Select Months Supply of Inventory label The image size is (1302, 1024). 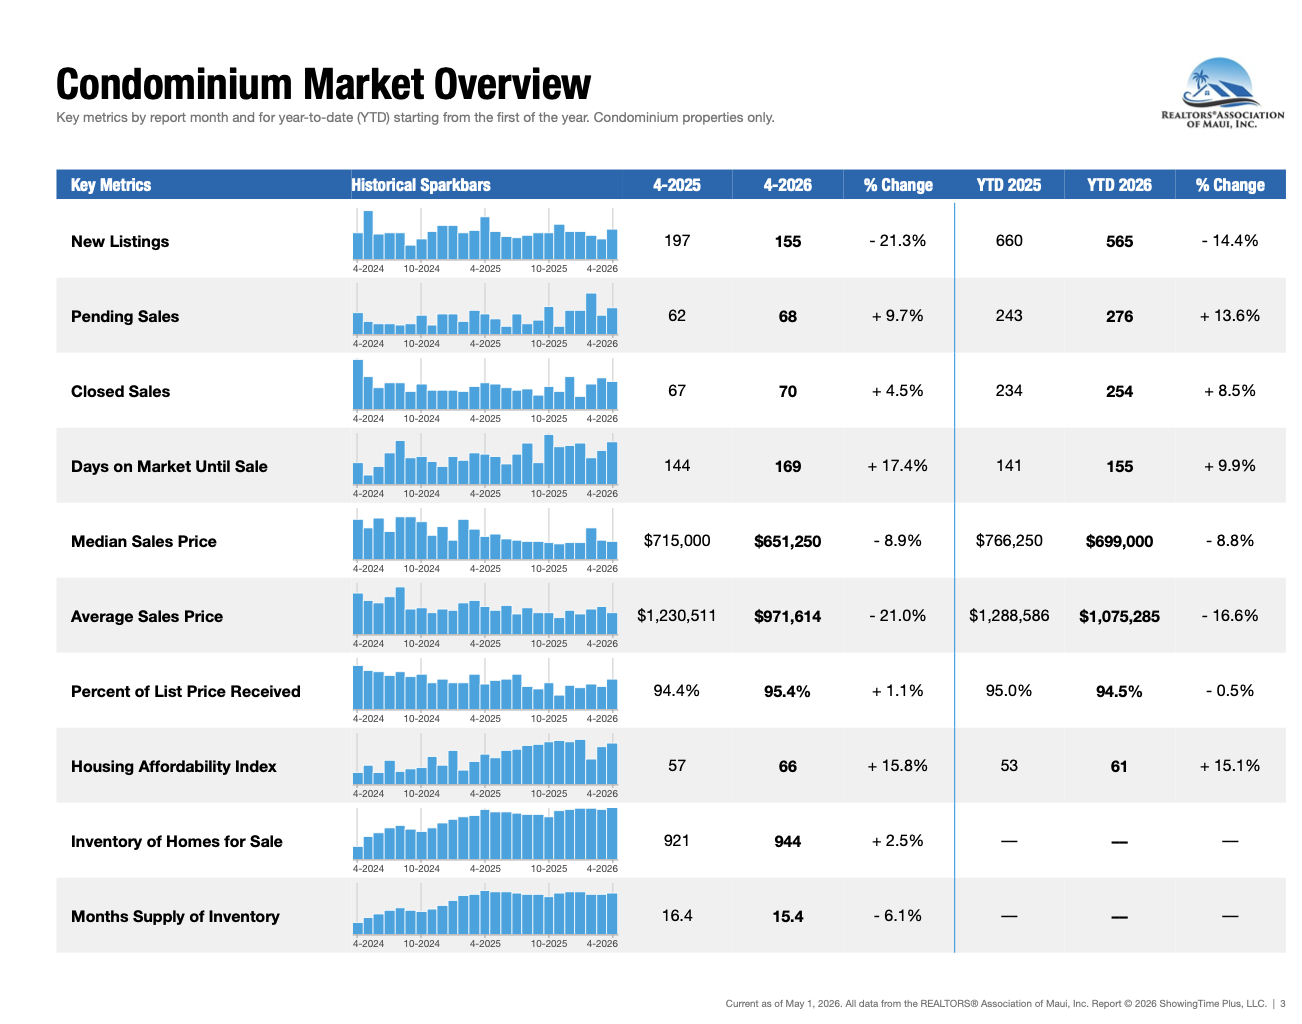175,916
